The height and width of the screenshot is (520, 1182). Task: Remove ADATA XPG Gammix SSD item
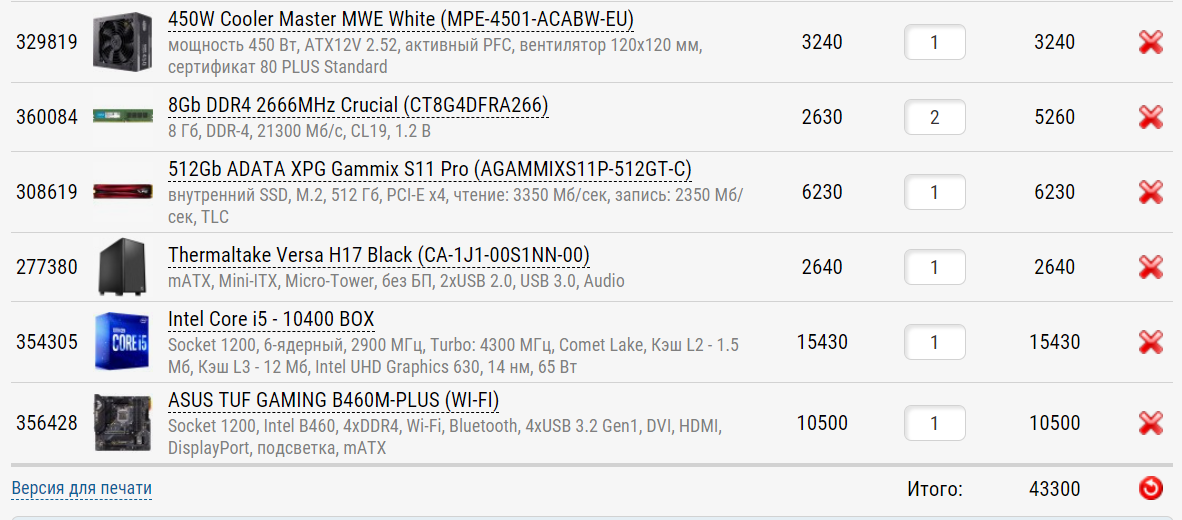[x=1151, y=192]
